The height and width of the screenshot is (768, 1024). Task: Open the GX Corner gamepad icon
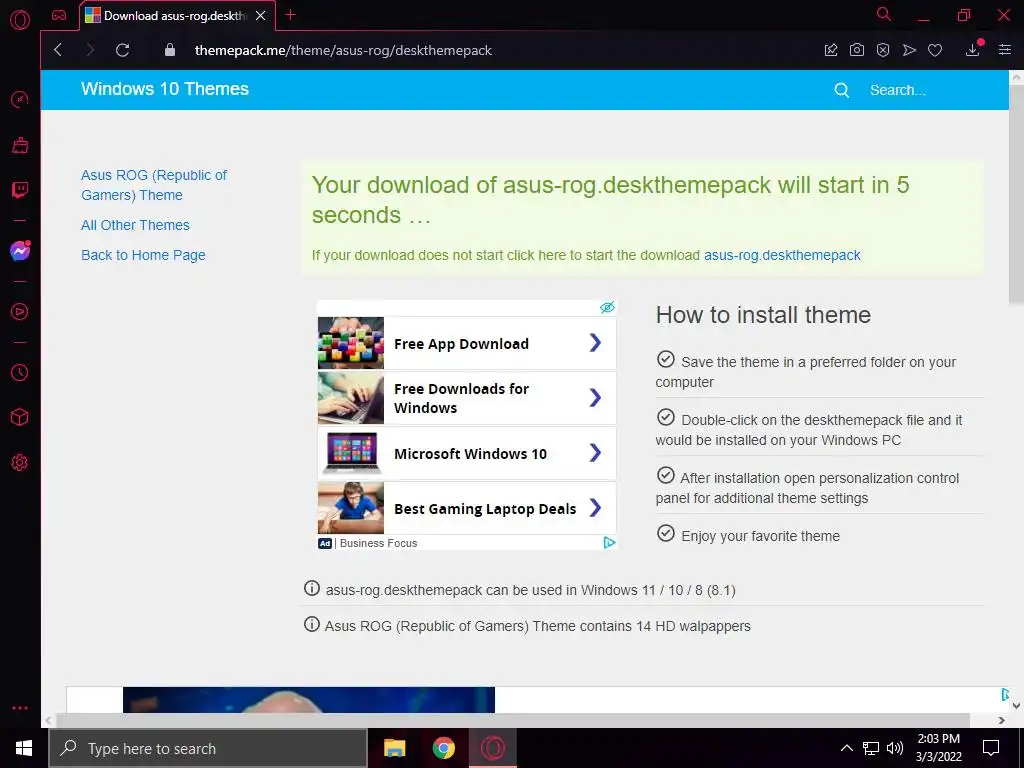click(x=59, y=15)
